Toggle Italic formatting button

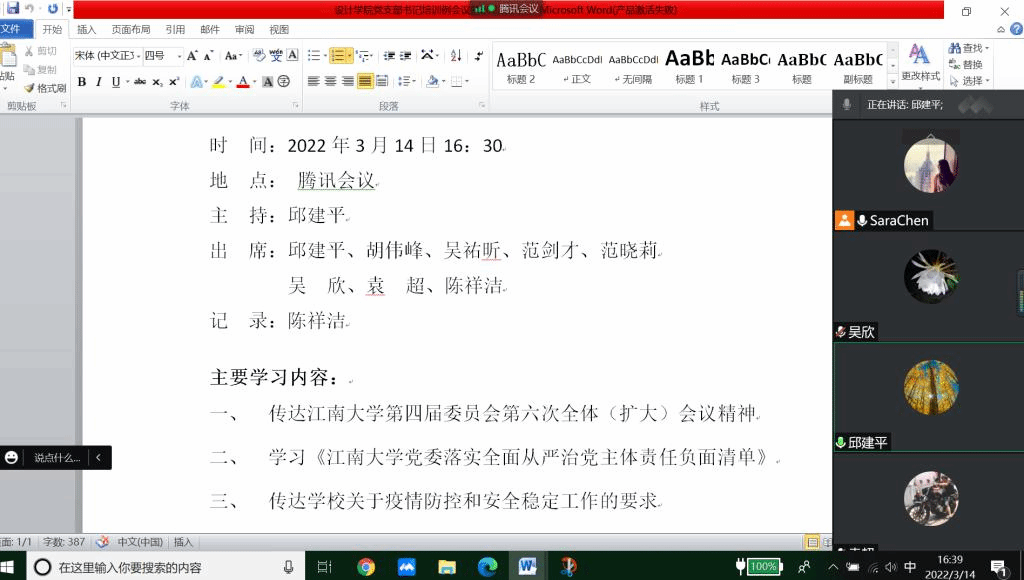pyautogui.click(x=98, y=81)
